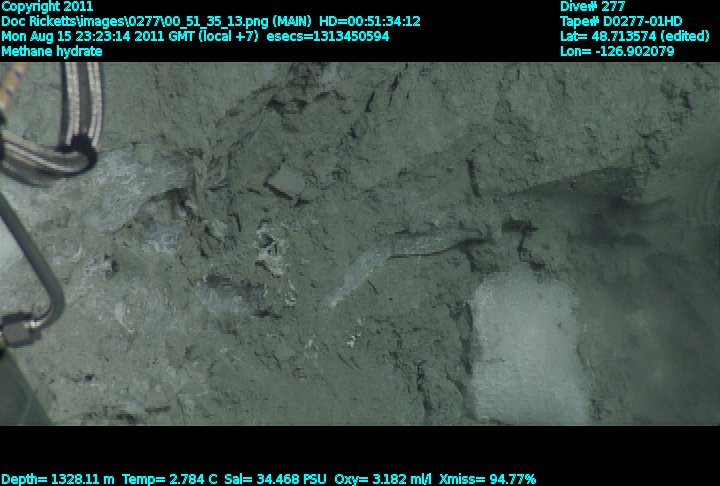Click the 'Methane hydrate' annotation label
This screenshot has width=720, height=486.
tap(51, 51)
